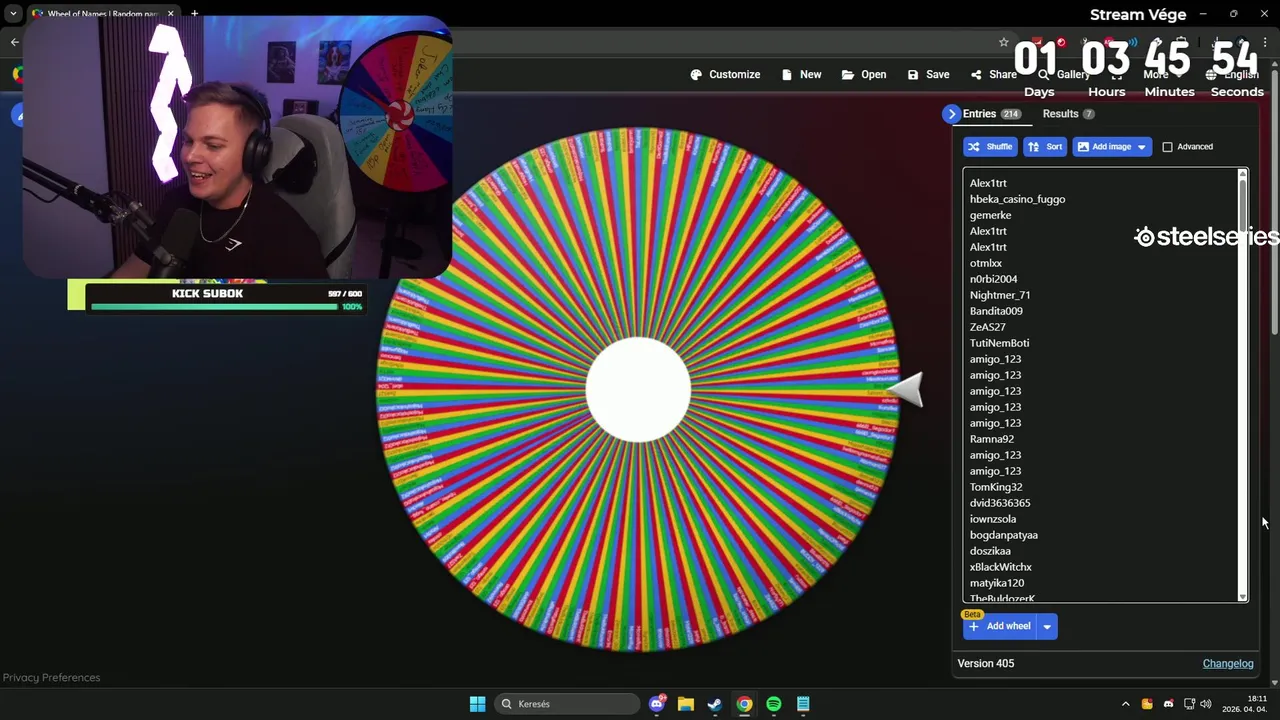This screenshot has height=720, width=1280.
Task: Click the TutiNemBoti entry
Action: tap(999, 343)
